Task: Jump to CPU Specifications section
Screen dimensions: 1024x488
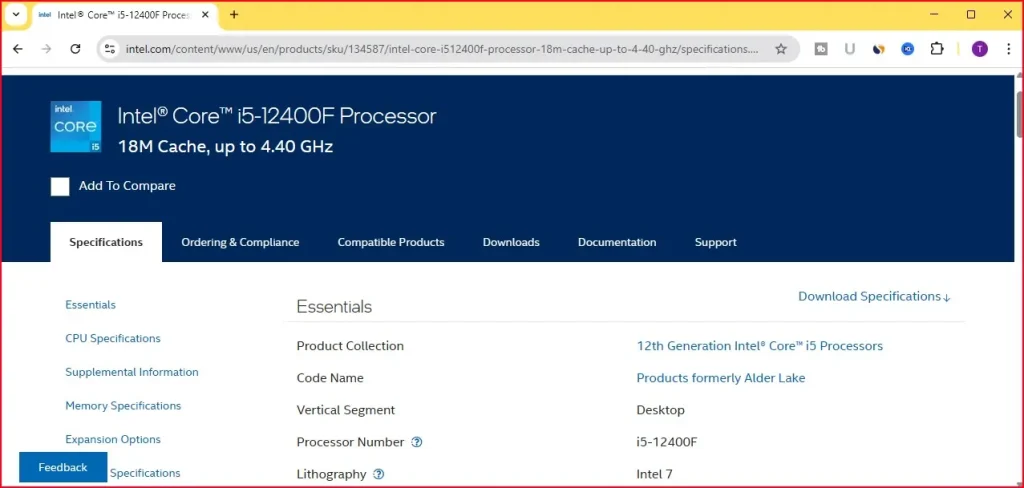Action: click(x=113, y=338)
